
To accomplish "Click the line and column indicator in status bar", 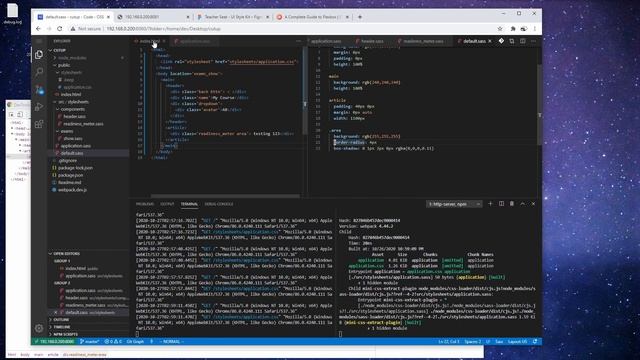I will click(x=449, y=341).
